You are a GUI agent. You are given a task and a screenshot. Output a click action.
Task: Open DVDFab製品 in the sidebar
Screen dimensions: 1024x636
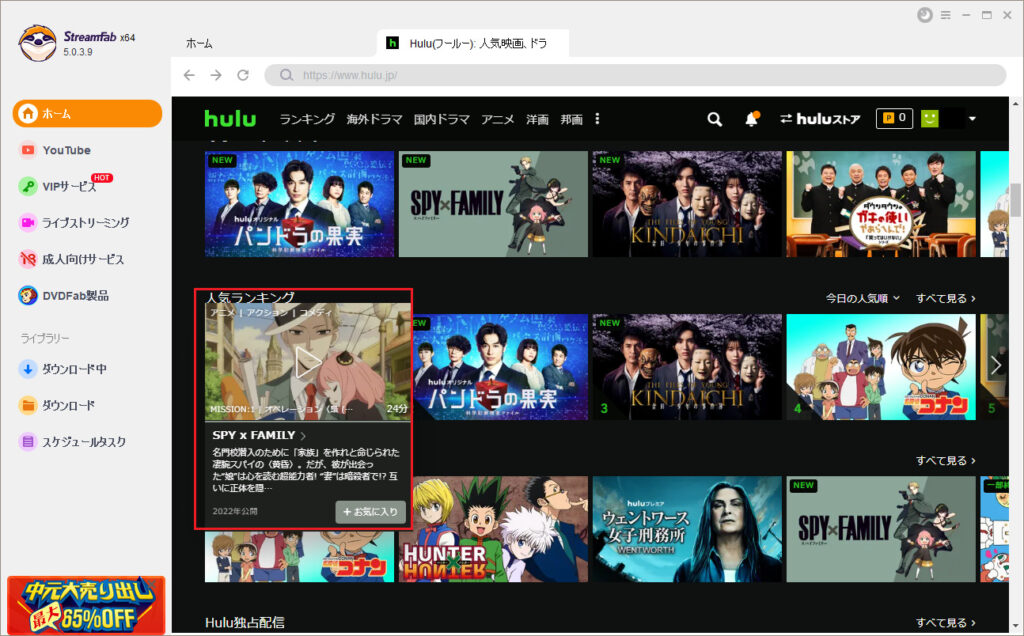click(x=75, y=296)
